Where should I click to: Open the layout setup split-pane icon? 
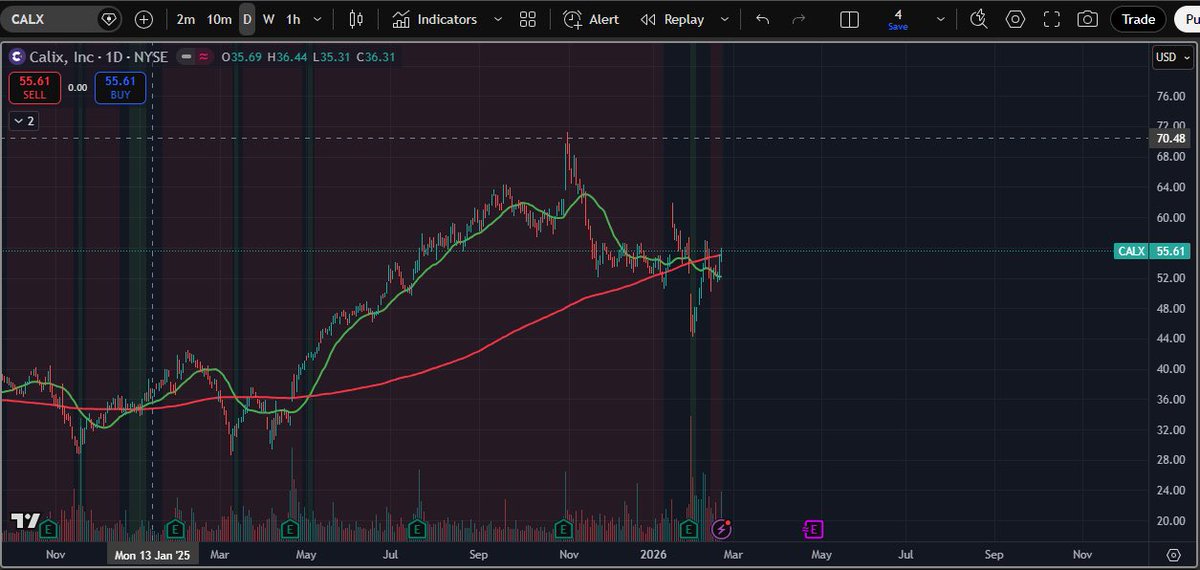[849, 19]
